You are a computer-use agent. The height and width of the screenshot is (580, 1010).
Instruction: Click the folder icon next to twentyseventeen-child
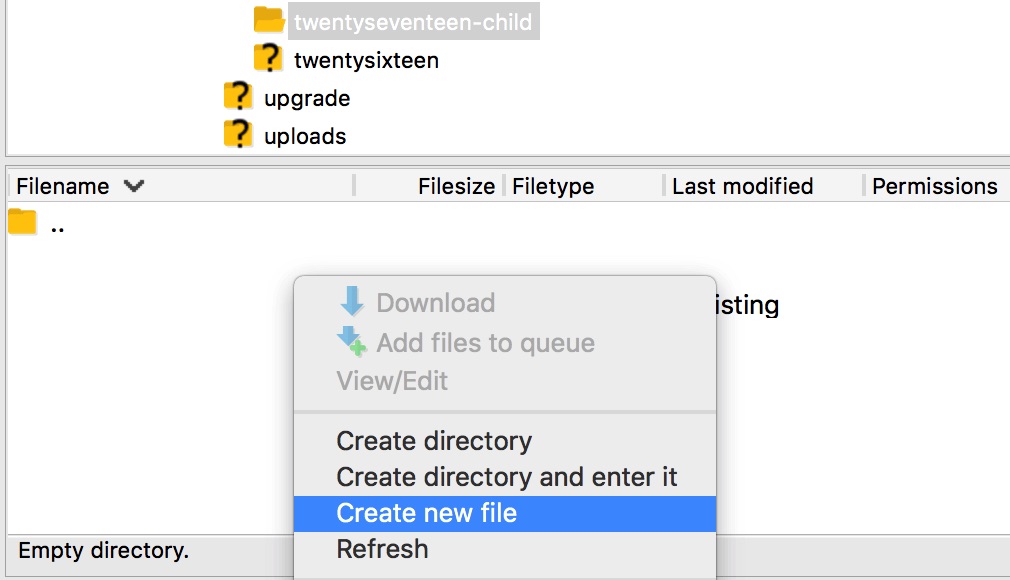pyautogui.click(x=268, y=20)
